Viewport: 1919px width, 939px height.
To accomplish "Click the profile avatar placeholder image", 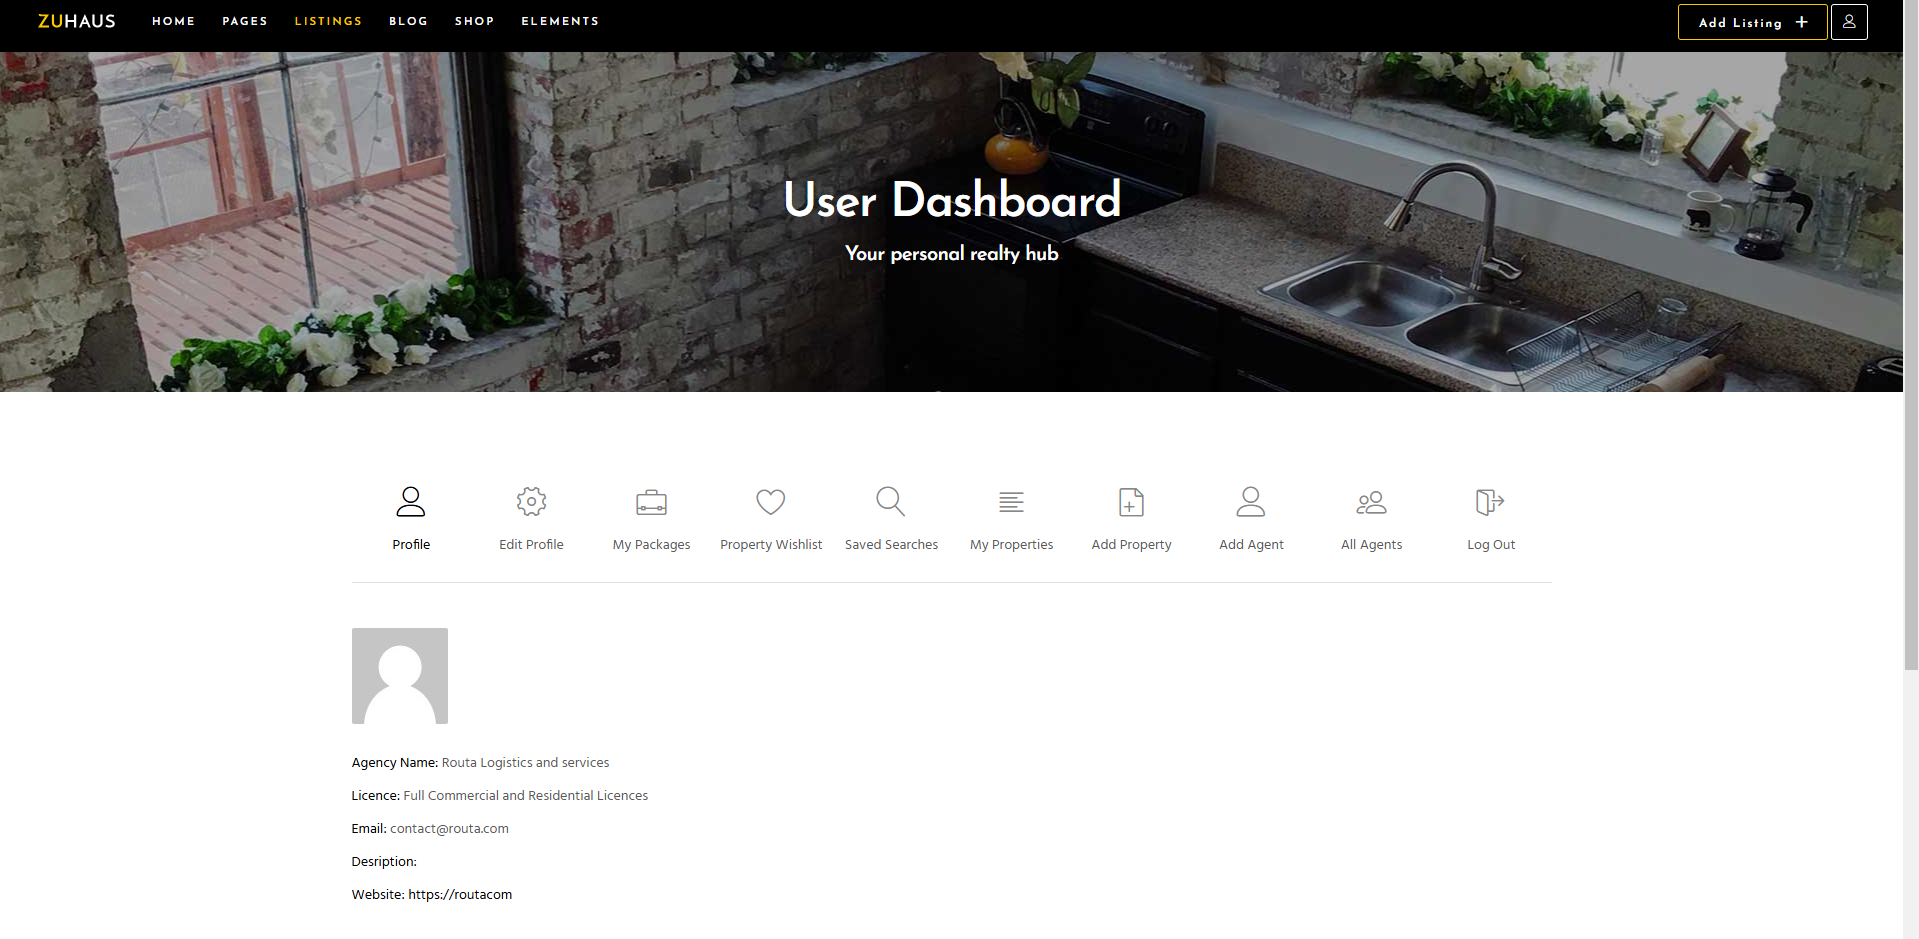I will click(x=400, y=676).
